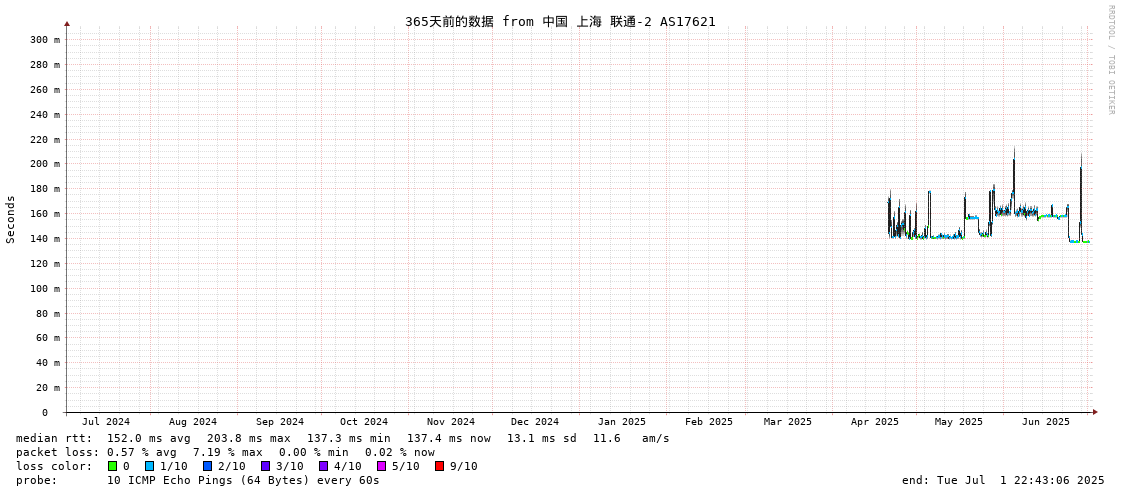Screen dimensions: 1121x494
Task: Click the 'Jul 2024' x-axis label
Action: [107, 422]
